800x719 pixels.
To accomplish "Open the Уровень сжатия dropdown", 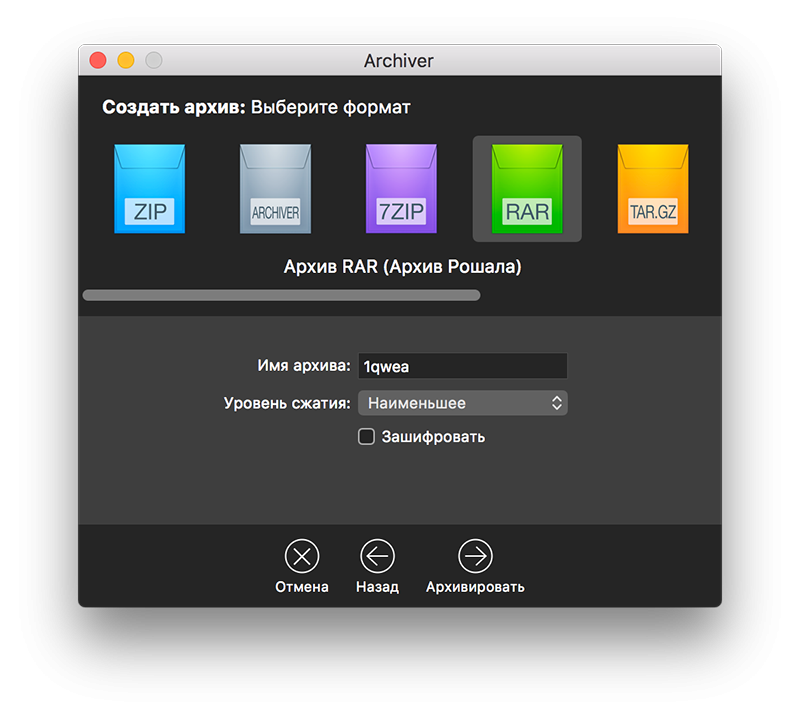I will tap(463, 403).
